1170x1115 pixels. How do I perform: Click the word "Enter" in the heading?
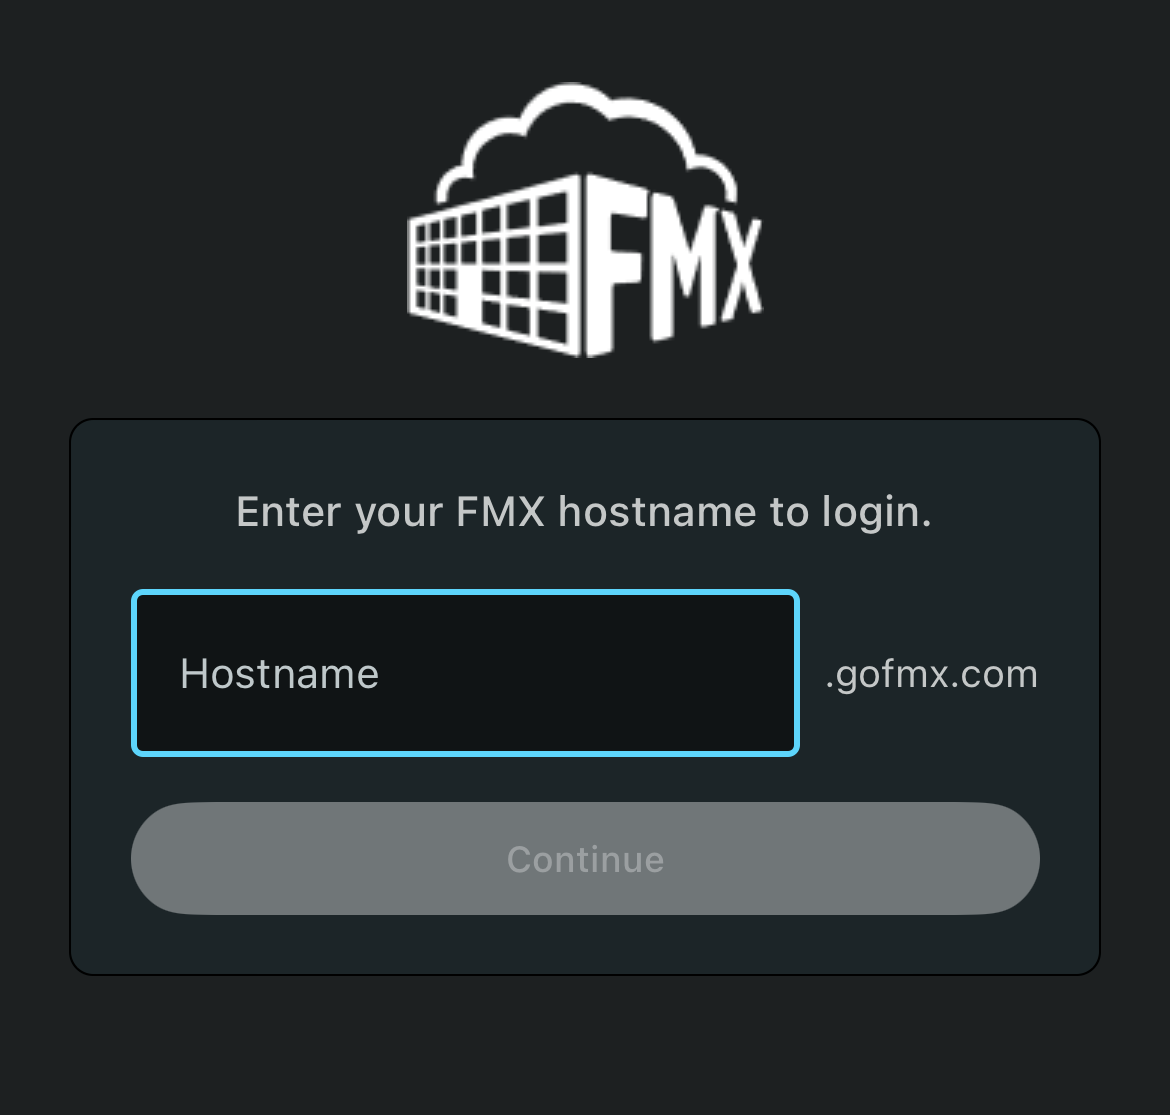pyautogui.click(x=289, y=512)
